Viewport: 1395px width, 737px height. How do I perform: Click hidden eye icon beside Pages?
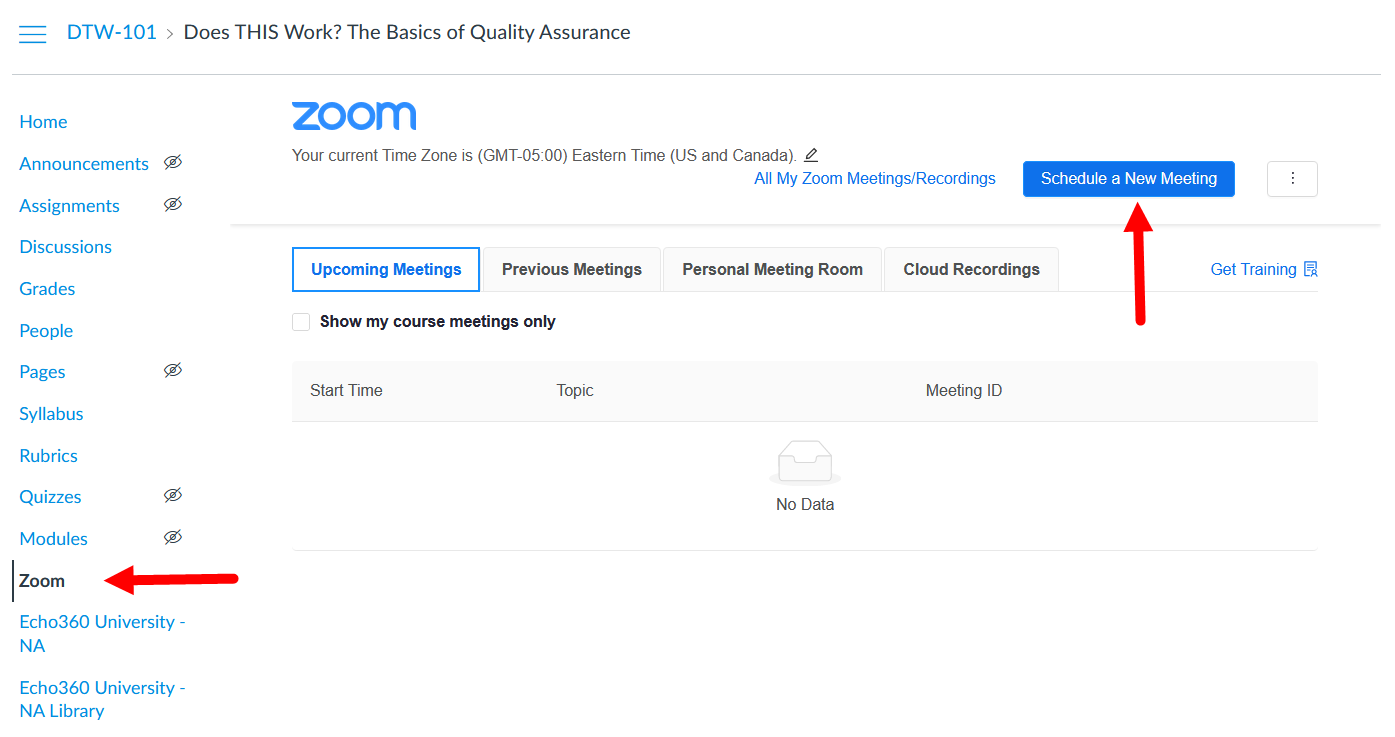(173, 370)
